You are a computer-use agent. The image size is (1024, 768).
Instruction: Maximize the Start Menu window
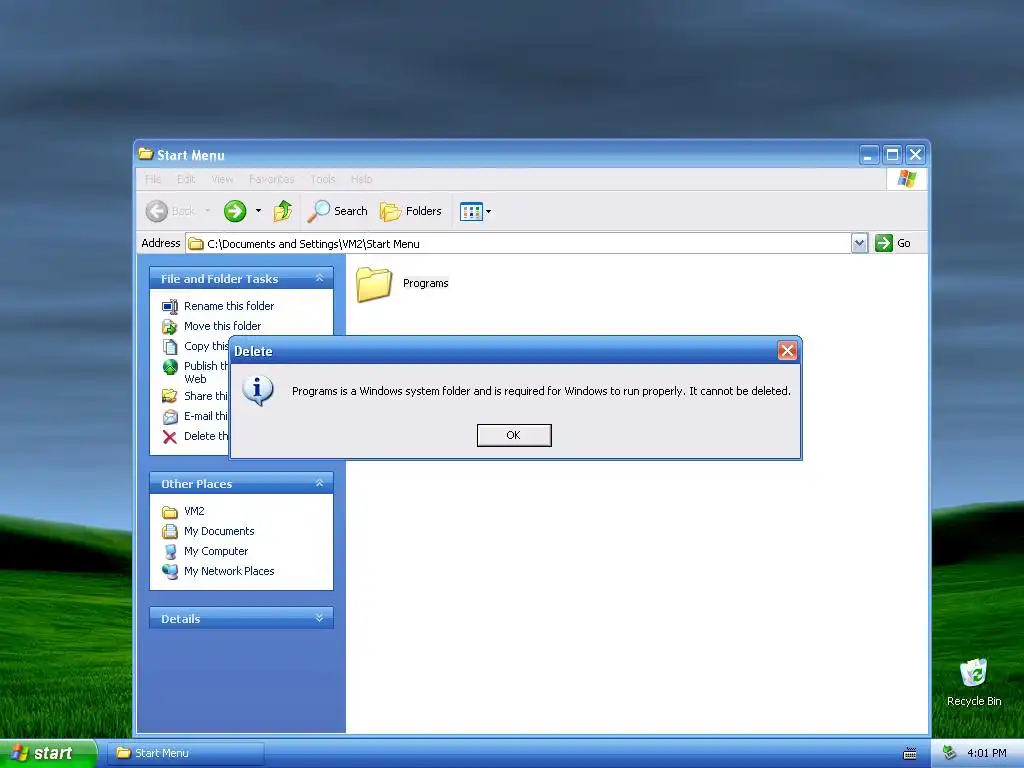click(892, 155)
